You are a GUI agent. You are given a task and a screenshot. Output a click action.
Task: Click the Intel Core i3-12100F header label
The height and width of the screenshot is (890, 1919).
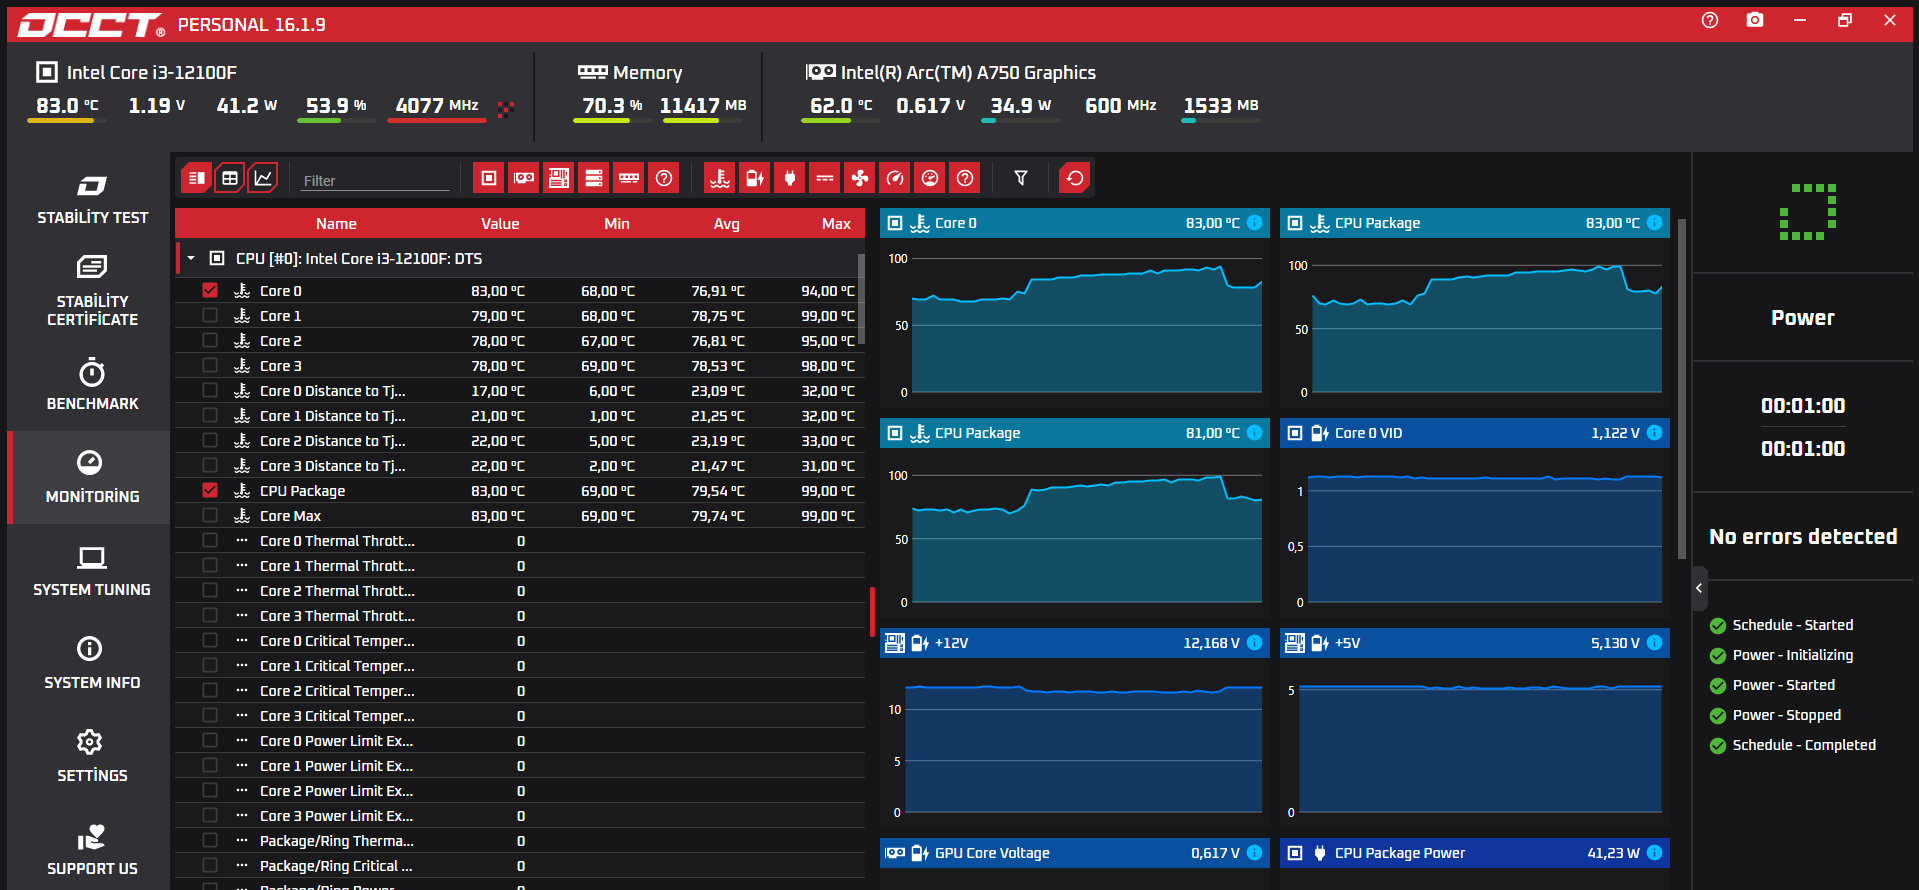click(x=152, y=72)
